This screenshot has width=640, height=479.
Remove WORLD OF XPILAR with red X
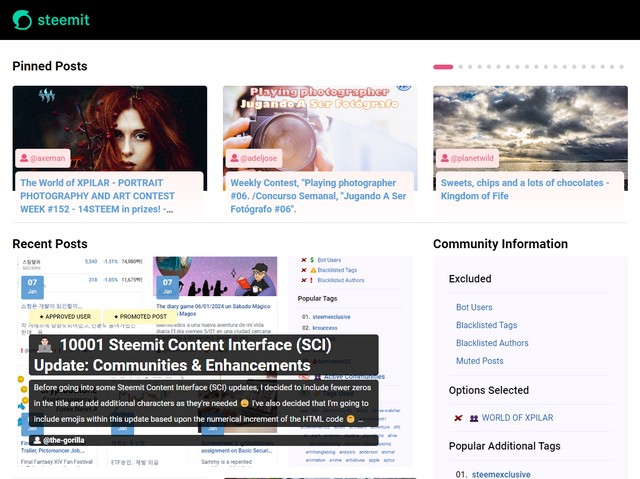coord(458,418)
